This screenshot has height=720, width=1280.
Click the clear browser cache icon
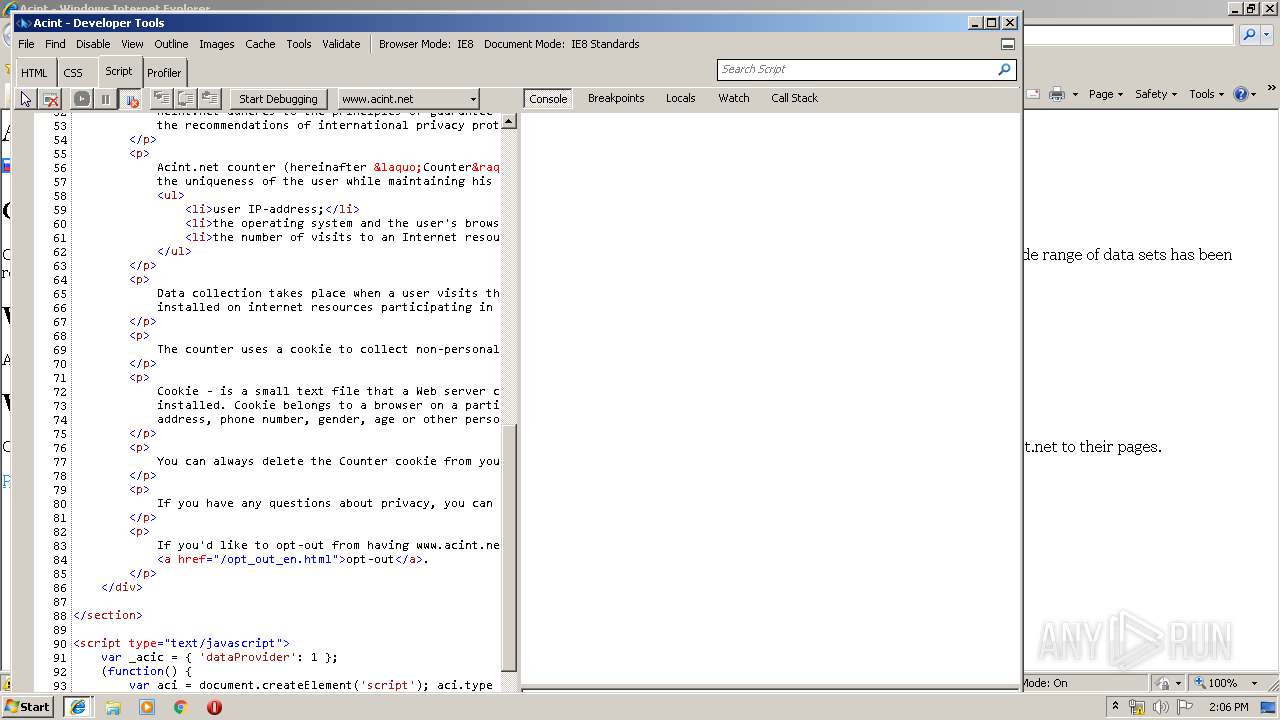51,99
